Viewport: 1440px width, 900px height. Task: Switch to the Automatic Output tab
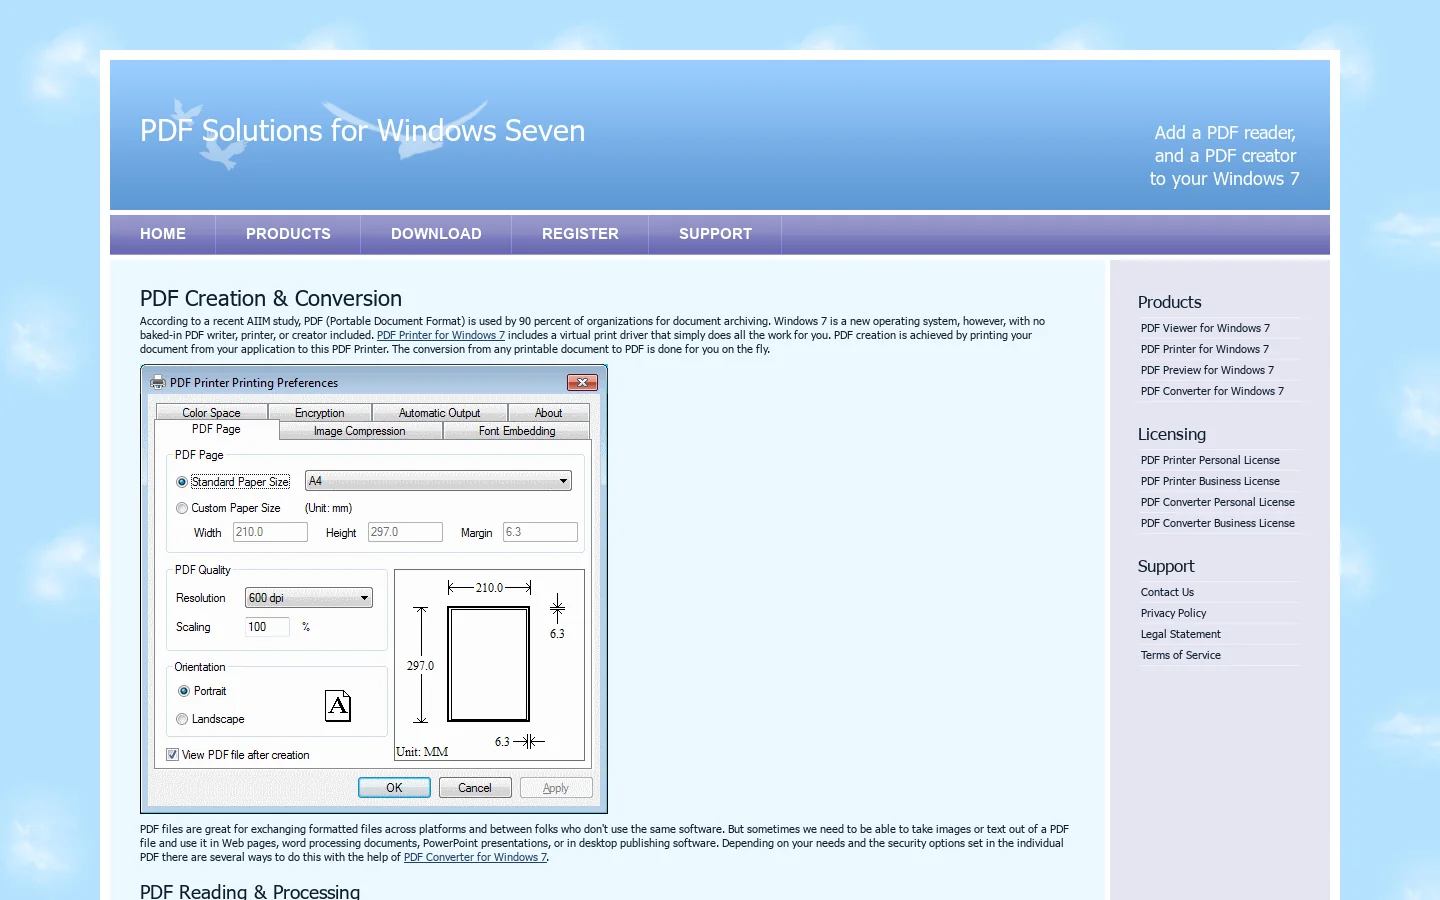coord(440,413)
